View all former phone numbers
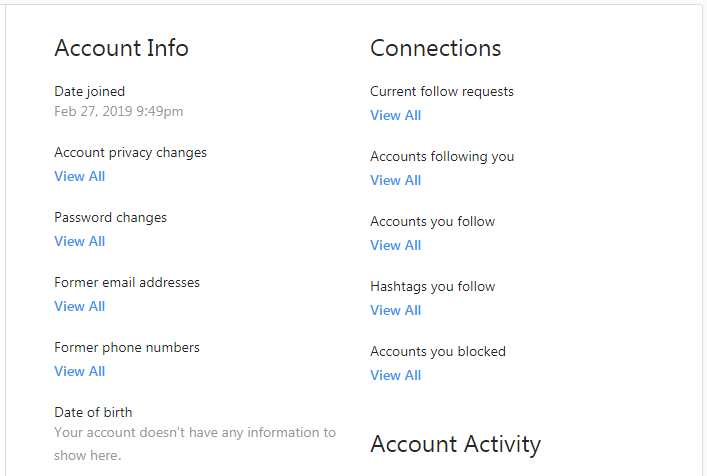This screenshot has width=707, height=476. pyautogui.click(x=79, y=371)
